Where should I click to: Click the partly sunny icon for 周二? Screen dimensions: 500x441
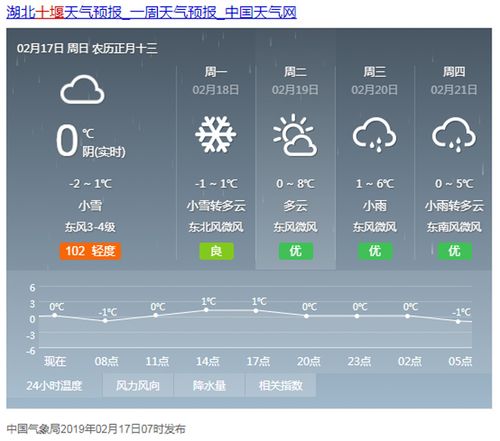(295, 135)
